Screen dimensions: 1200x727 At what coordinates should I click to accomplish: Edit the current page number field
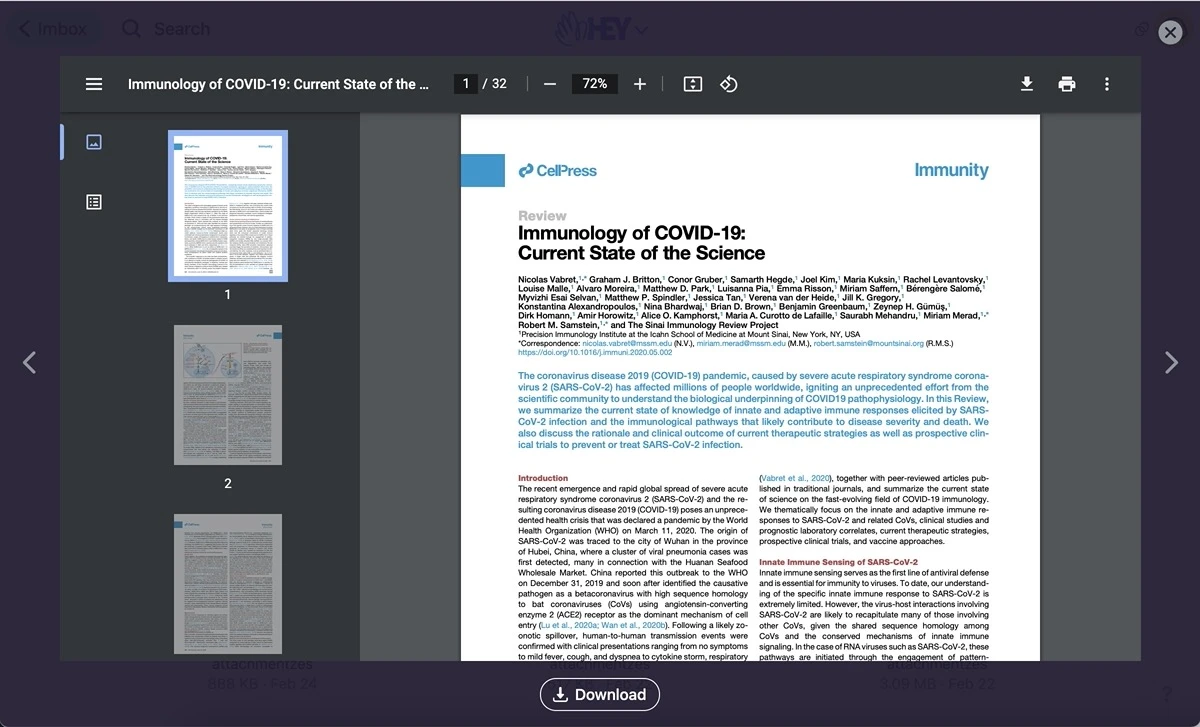tap(465, 84)
